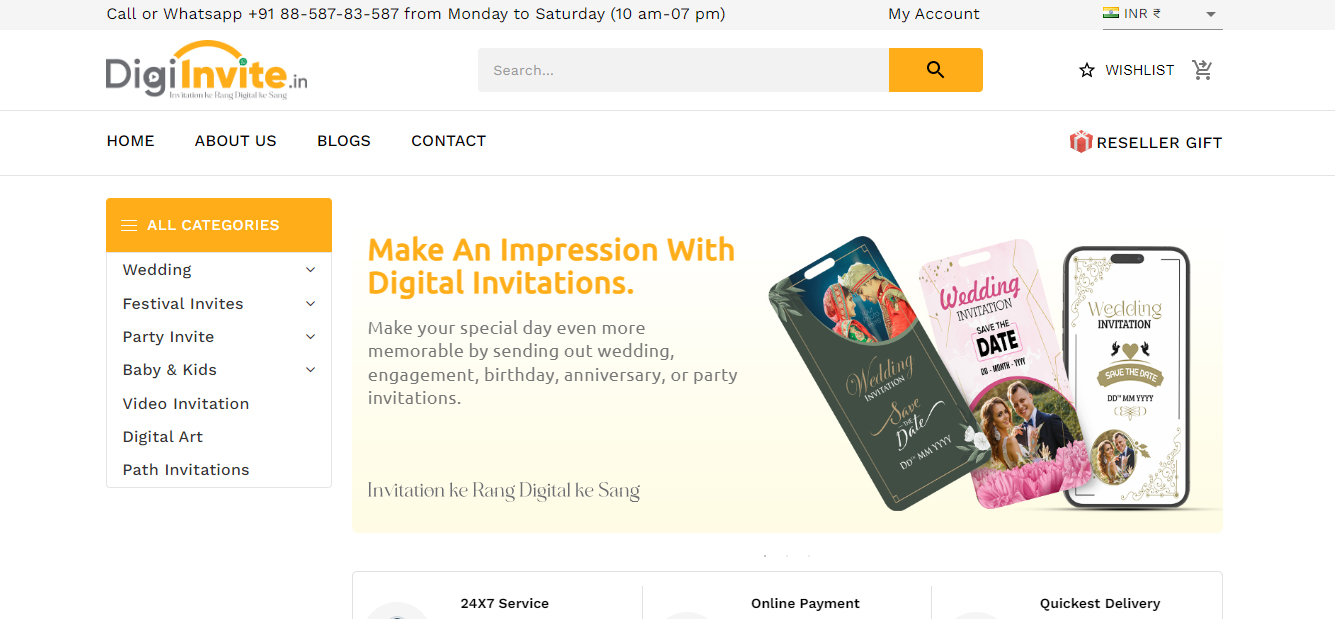Go to the Home menu item
1335x619 pixels.
point(131,141)
